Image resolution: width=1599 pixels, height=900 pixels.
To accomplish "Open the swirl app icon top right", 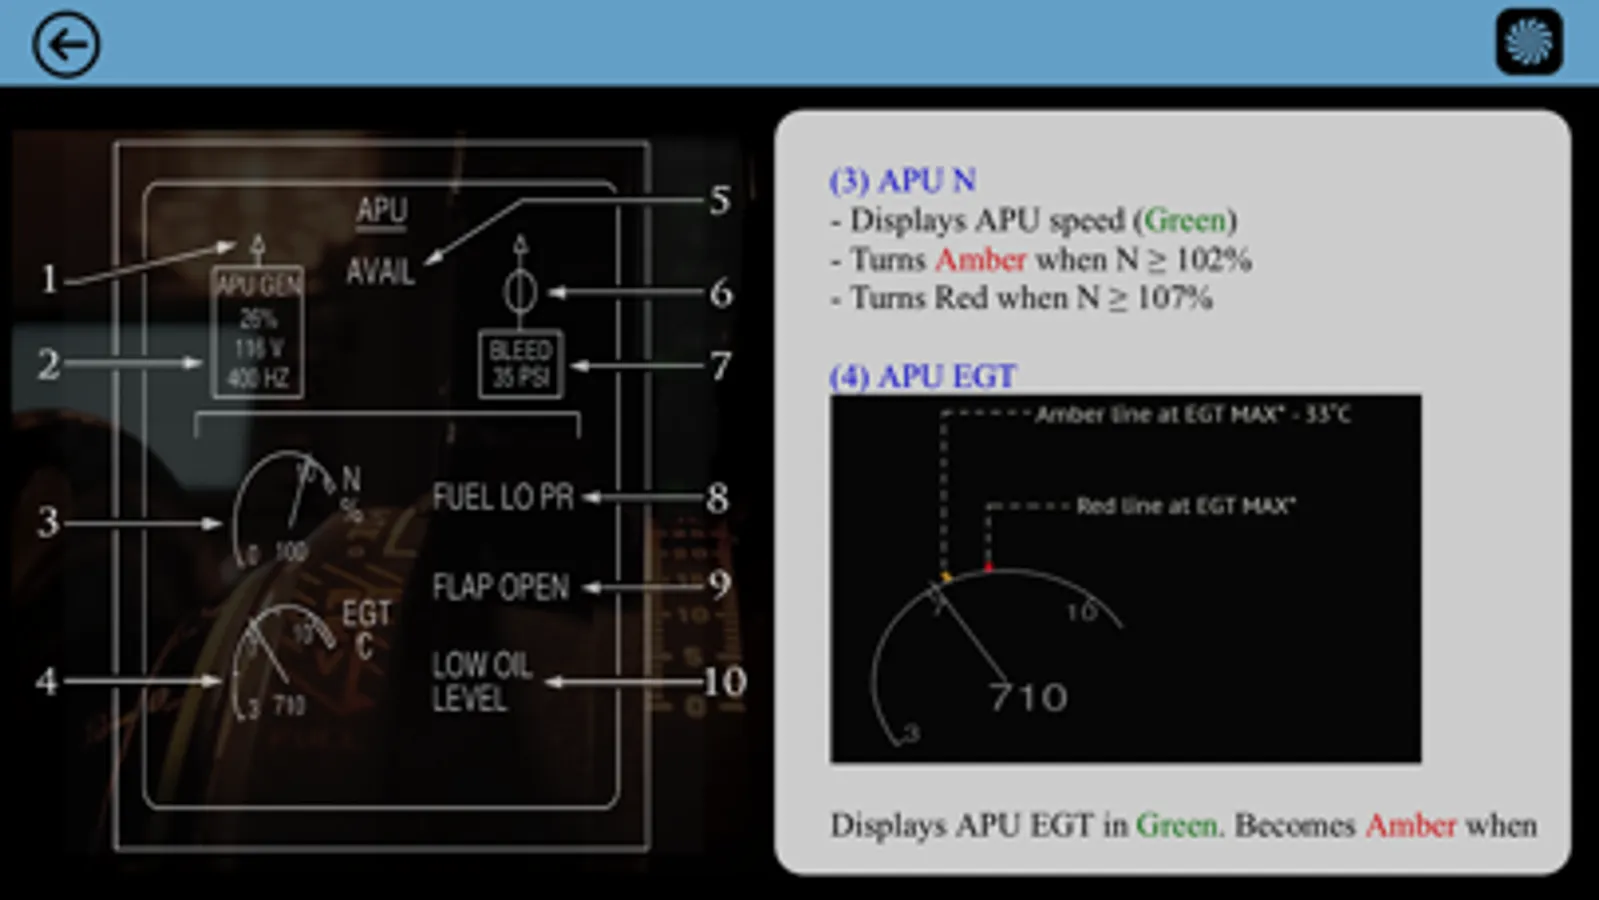I will click(x=1529, y=42).
